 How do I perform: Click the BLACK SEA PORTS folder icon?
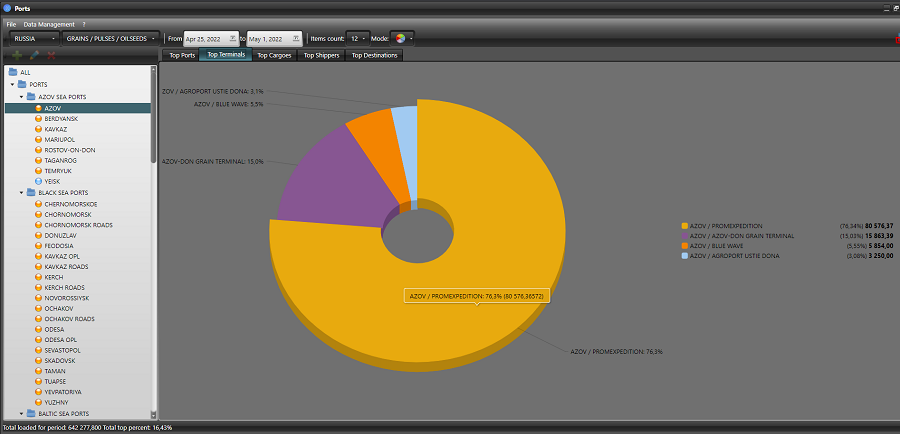[x=31, y=192]
